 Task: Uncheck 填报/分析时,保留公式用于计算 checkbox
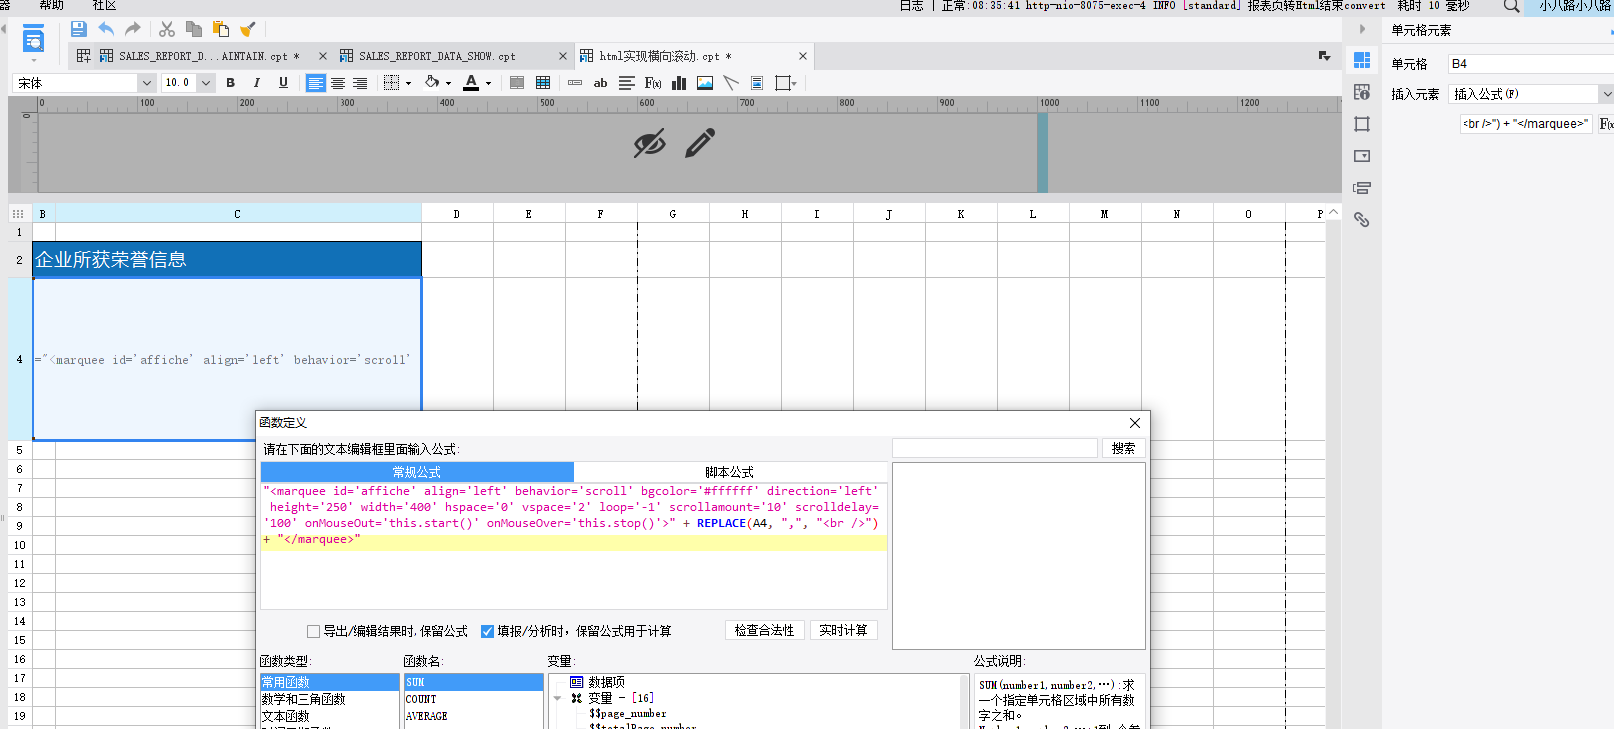point(488,631)
